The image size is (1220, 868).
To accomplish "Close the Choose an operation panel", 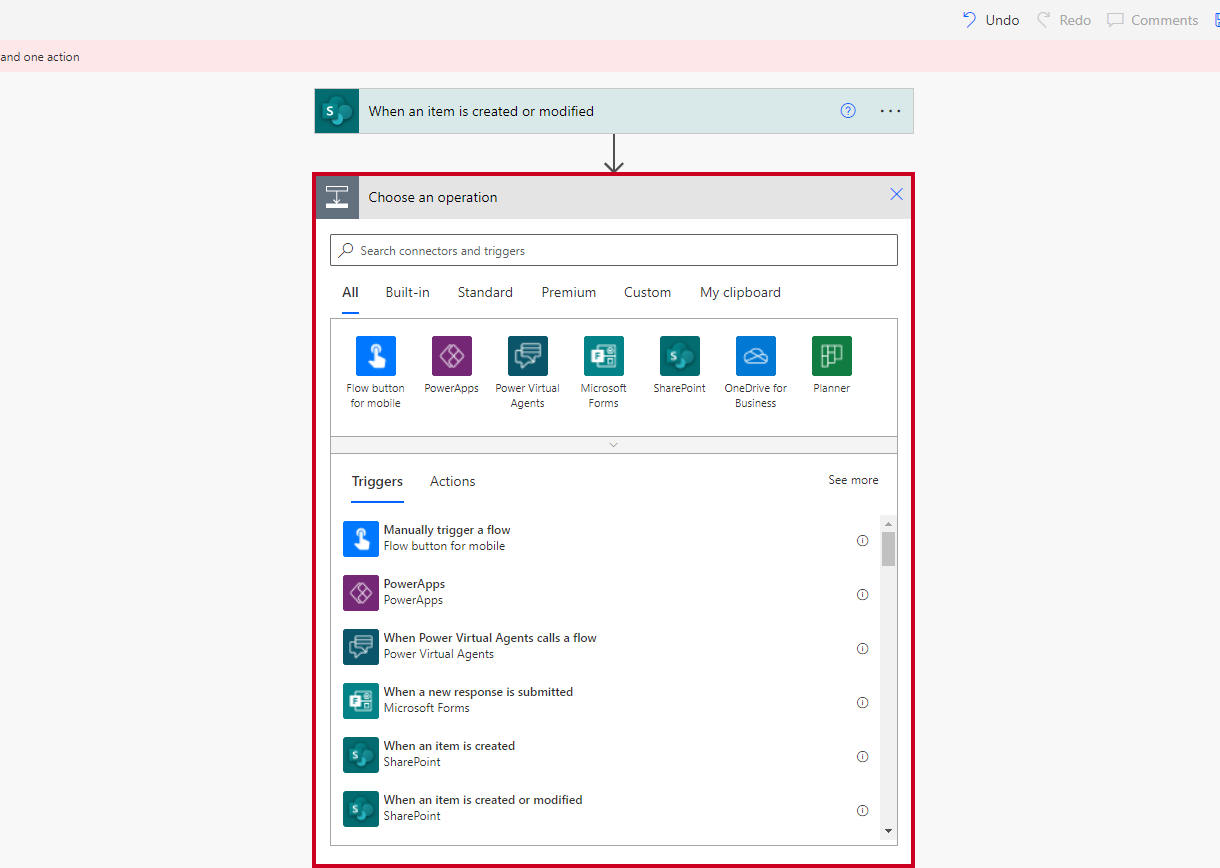I will (x=896, y=194).
